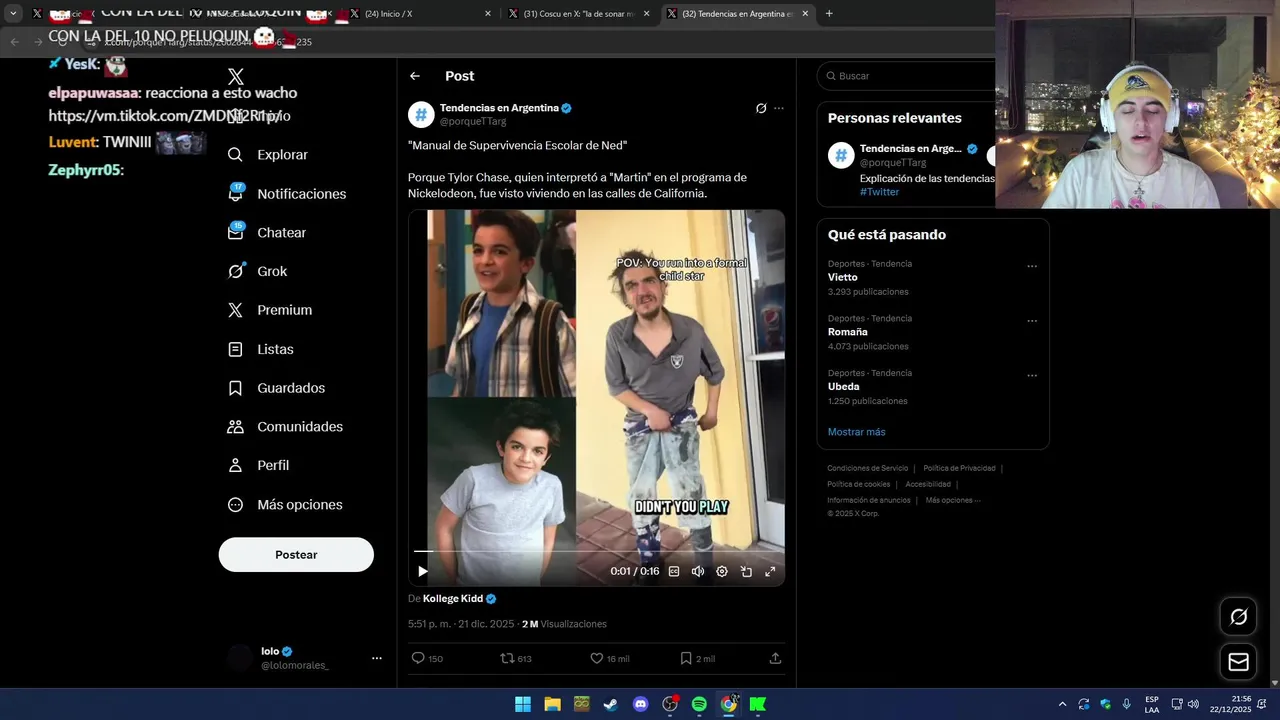Open Política de Privacidad link
This screenshot has height=720, width=1280.
click(x=959, y=468)
